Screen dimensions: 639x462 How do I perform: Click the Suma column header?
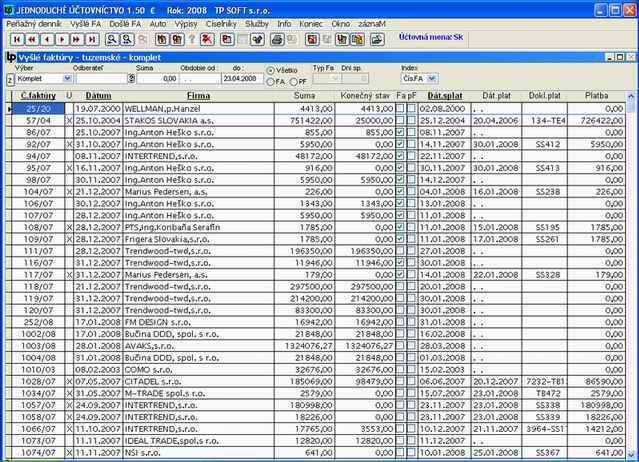pyautogui.click(x=304, y=96)
